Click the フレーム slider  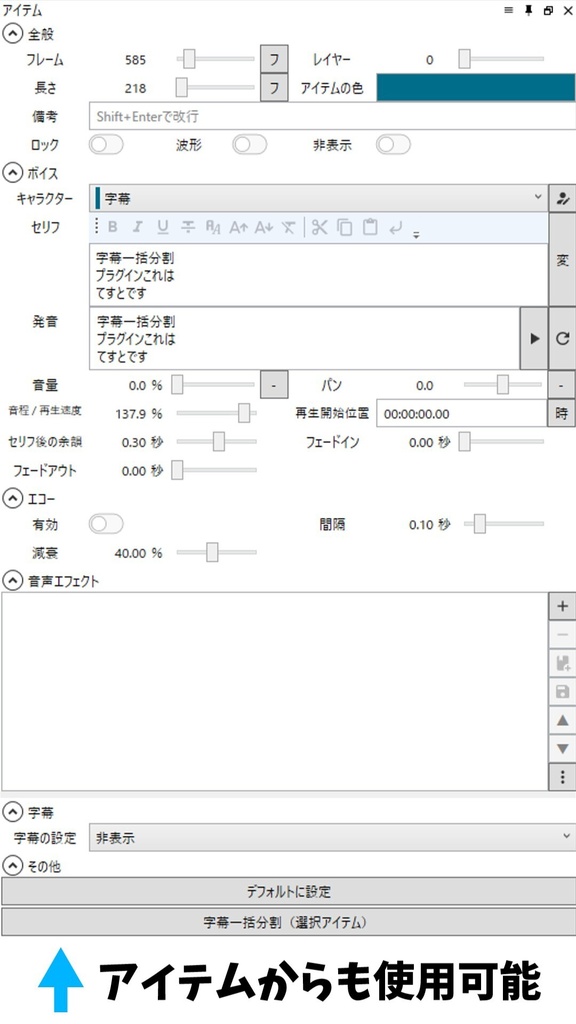[x=216, y=59]
